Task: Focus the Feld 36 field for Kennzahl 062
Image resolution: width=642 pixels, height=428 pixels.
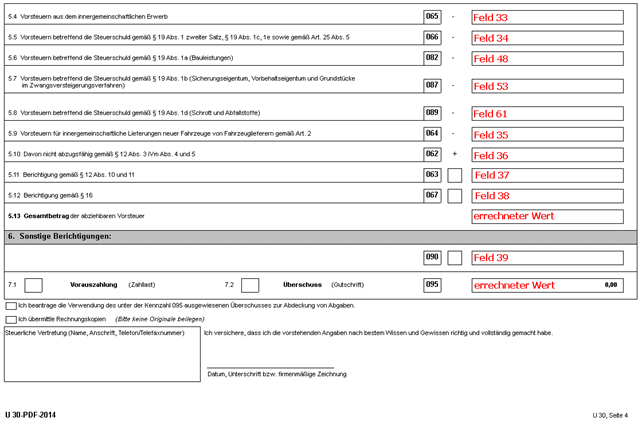Action: pos(548,155)
